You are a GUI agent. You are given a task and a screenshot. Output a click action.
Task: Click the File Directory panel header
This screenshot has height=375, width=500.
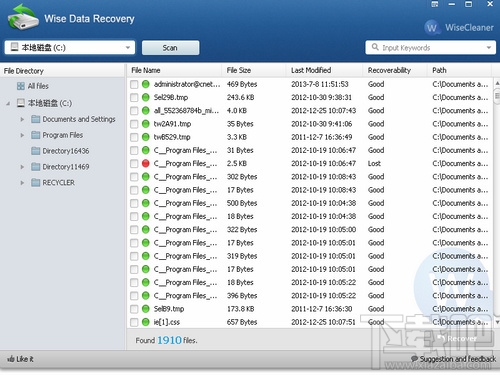[x=62, y=71]
